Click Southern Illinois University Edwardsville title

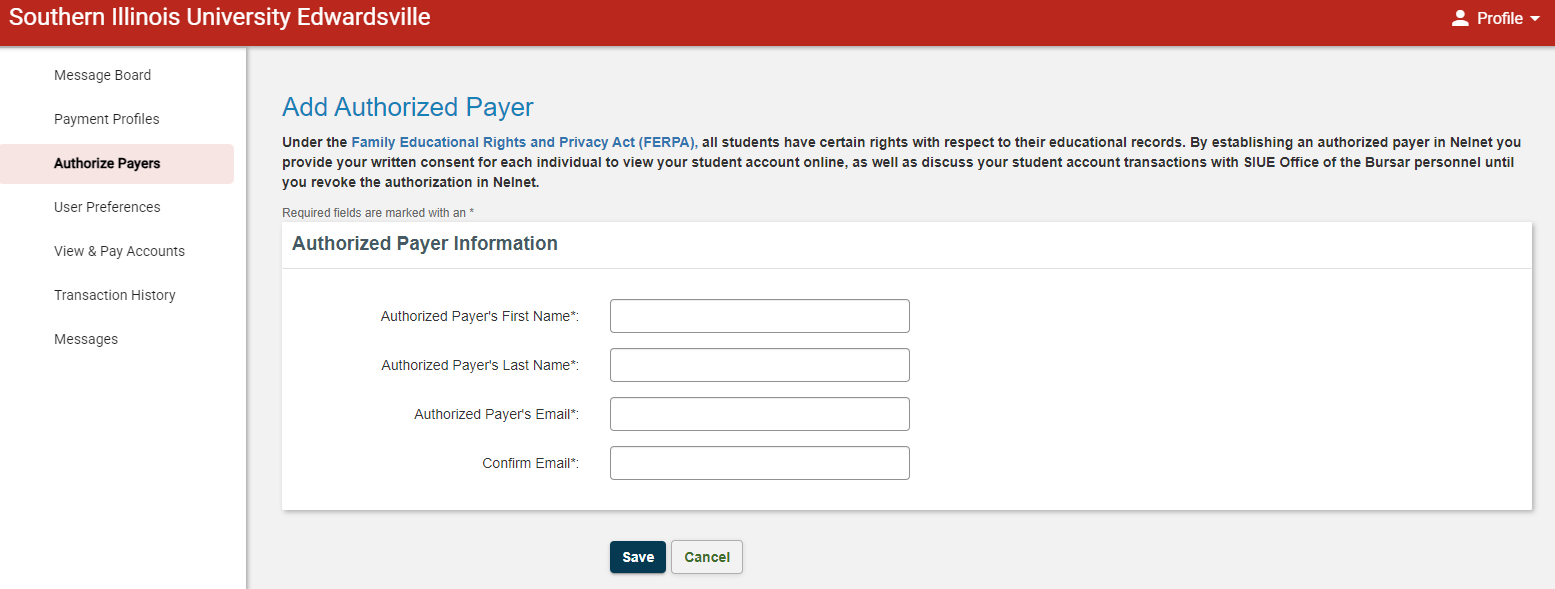click(x=220, y=18)
